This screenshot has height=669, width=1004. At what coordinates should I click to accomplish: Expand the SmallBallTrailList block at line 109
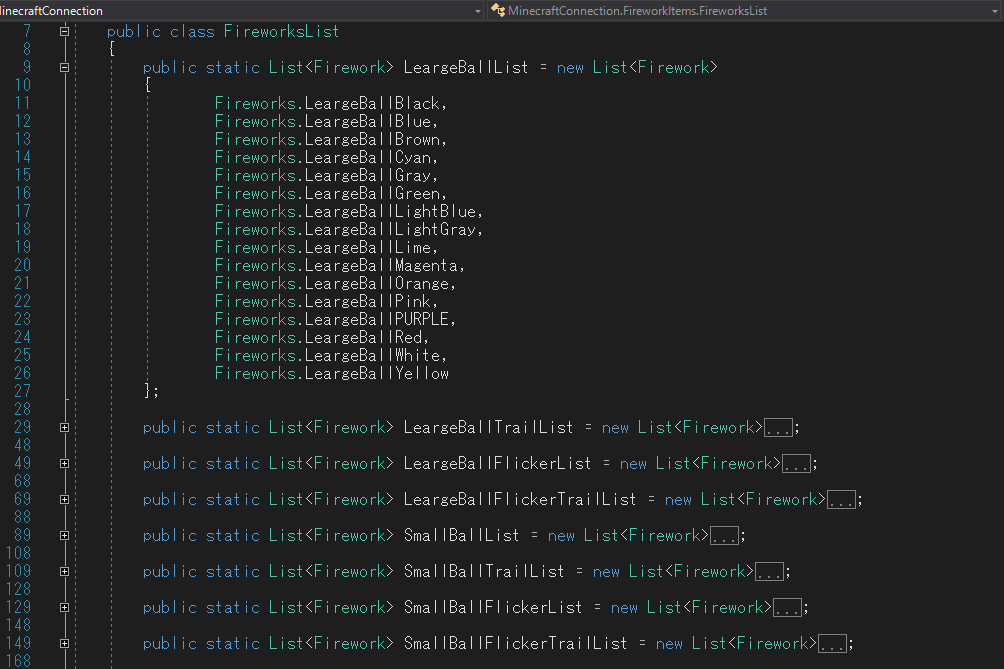64,572
